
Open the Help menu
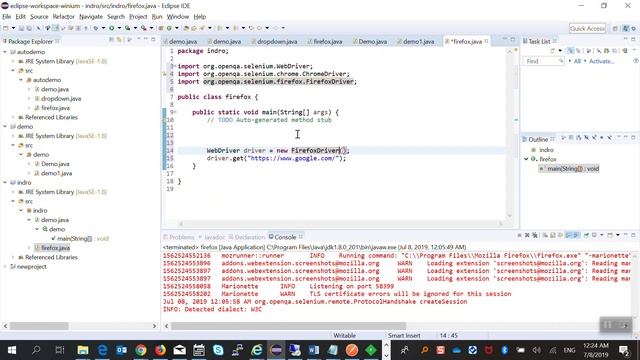[200, 17]
